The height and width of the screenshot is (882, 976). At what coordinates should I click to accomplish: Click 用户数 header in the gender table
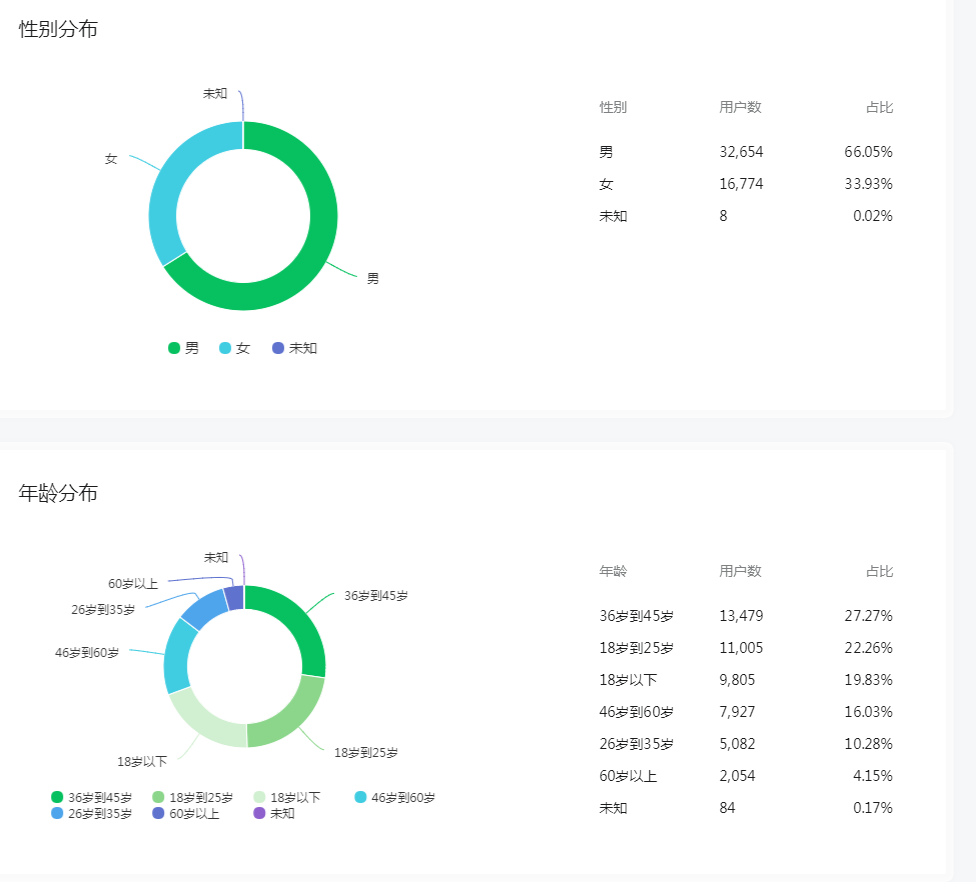pos(740,107)
